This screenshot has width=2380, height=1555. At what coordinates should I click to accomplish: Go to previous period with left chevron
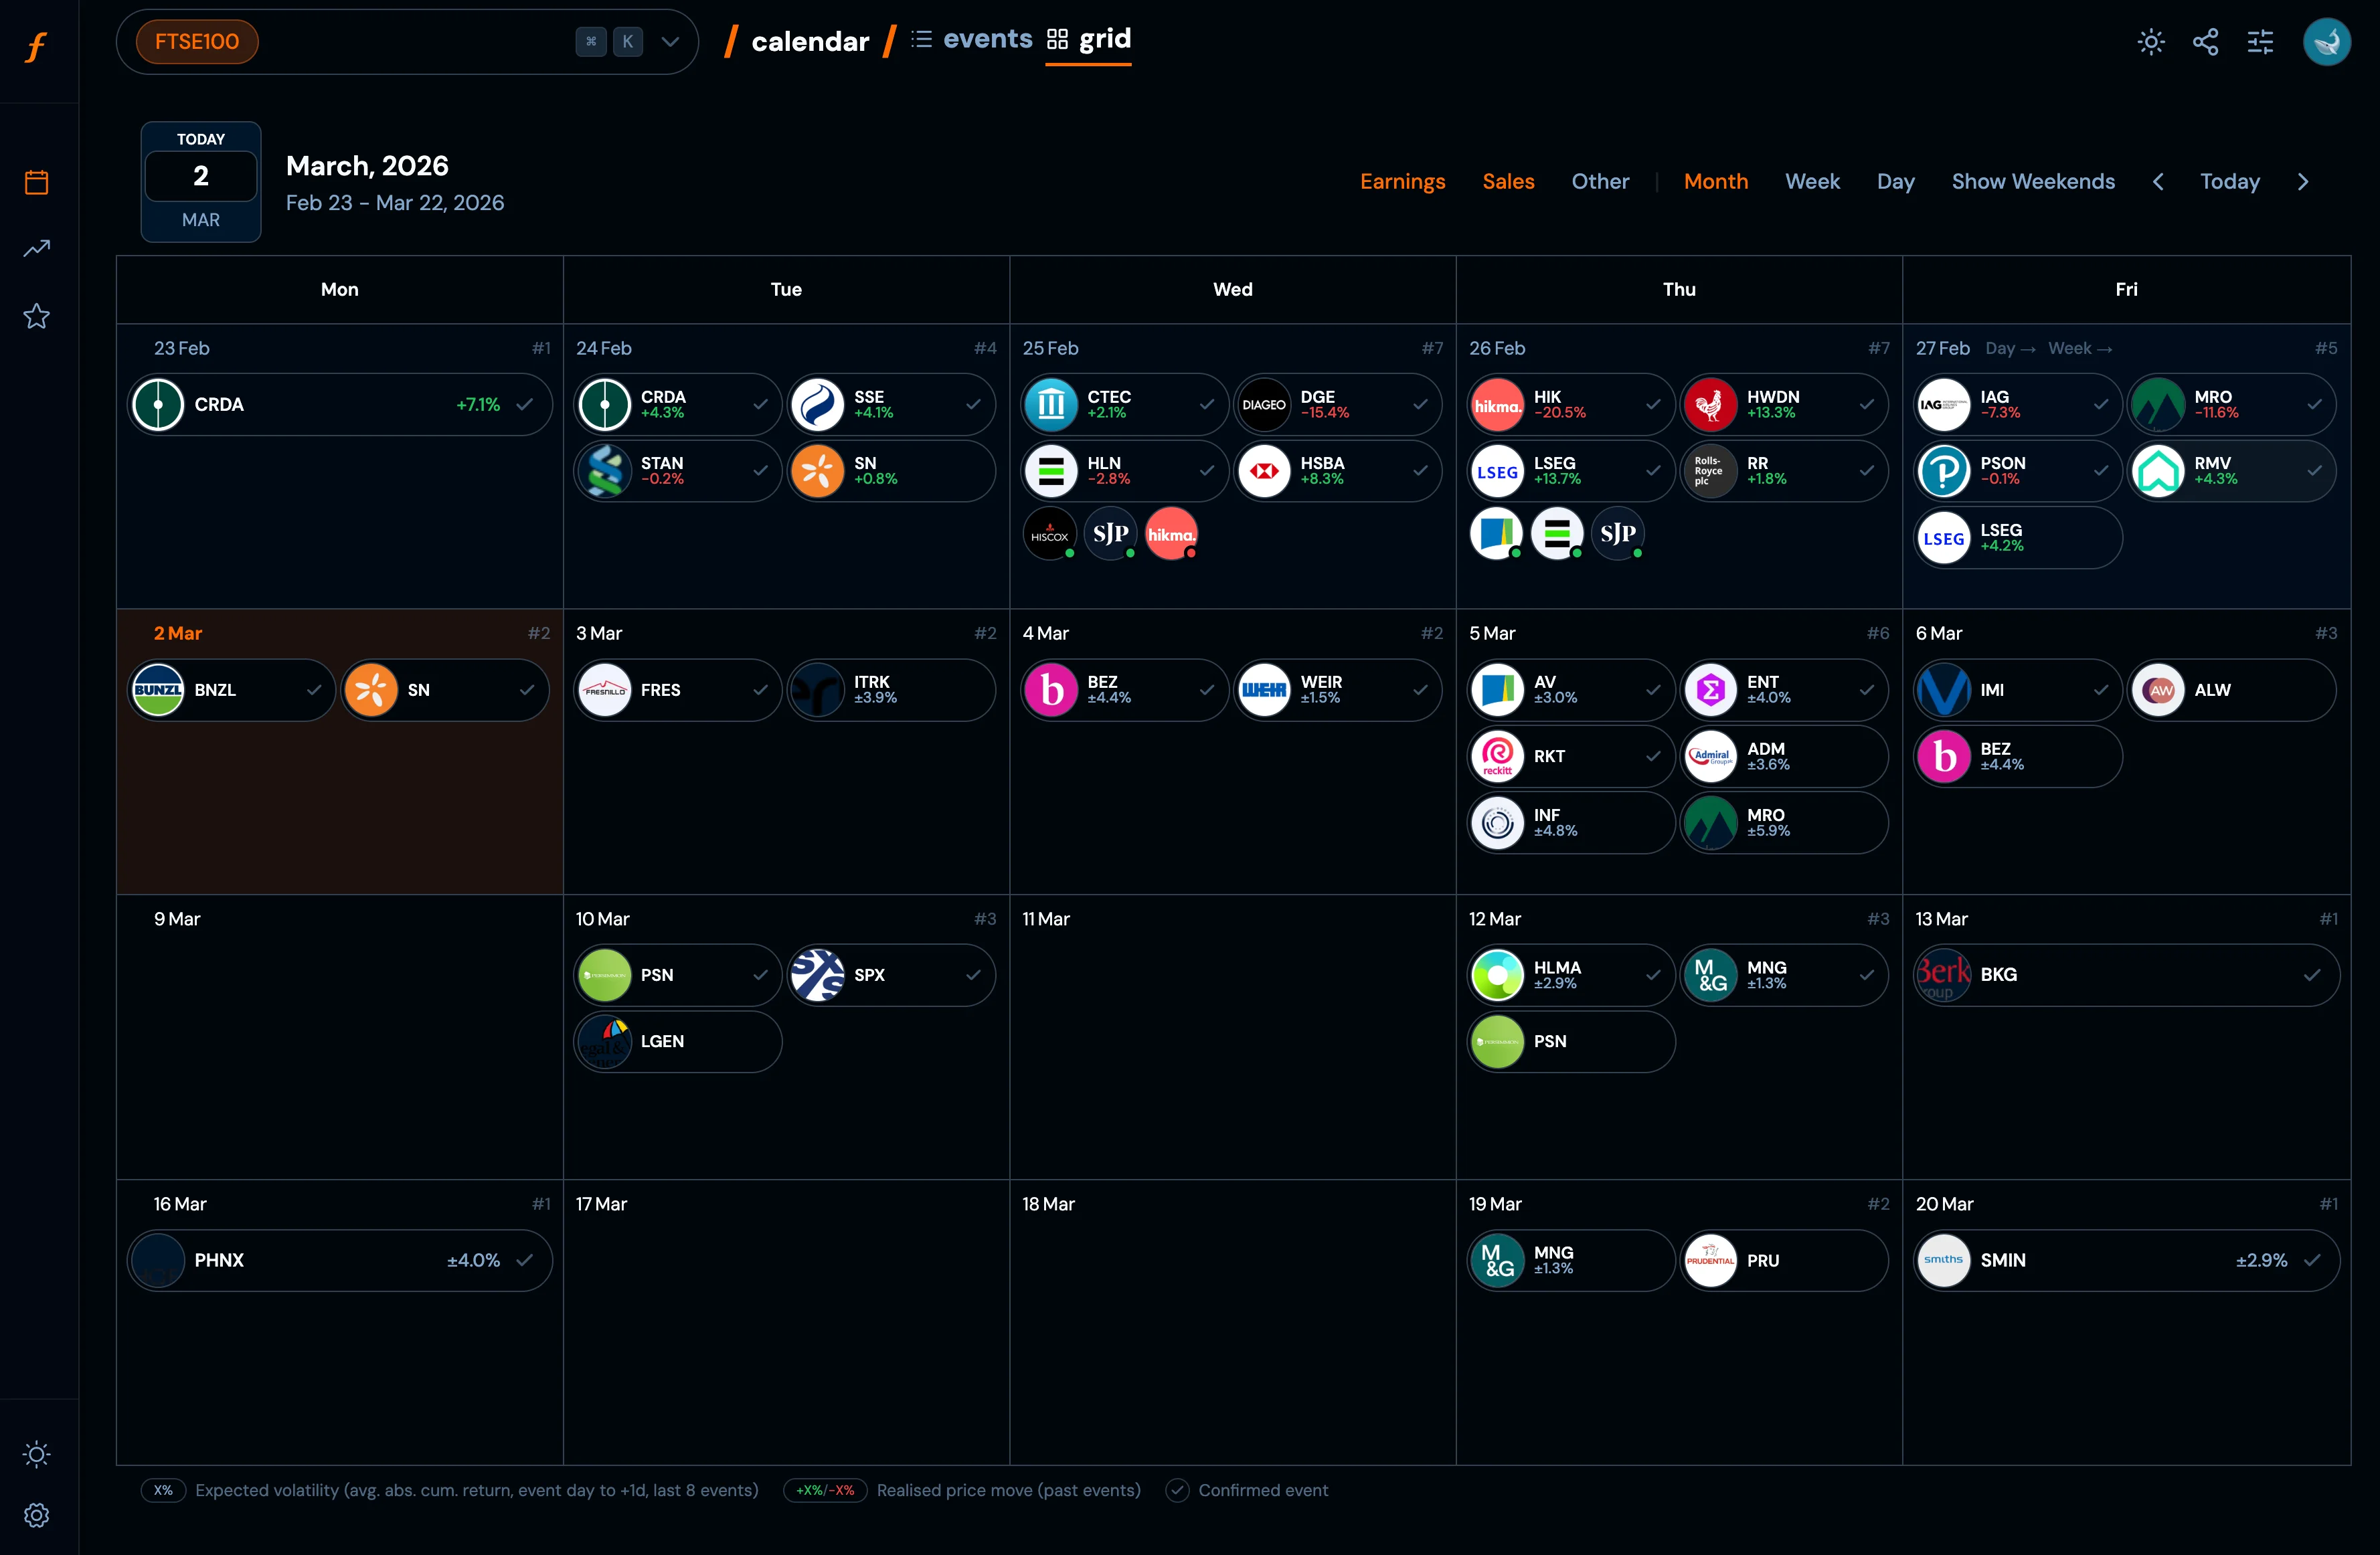pyautogui.click(x=2157, y=181)
